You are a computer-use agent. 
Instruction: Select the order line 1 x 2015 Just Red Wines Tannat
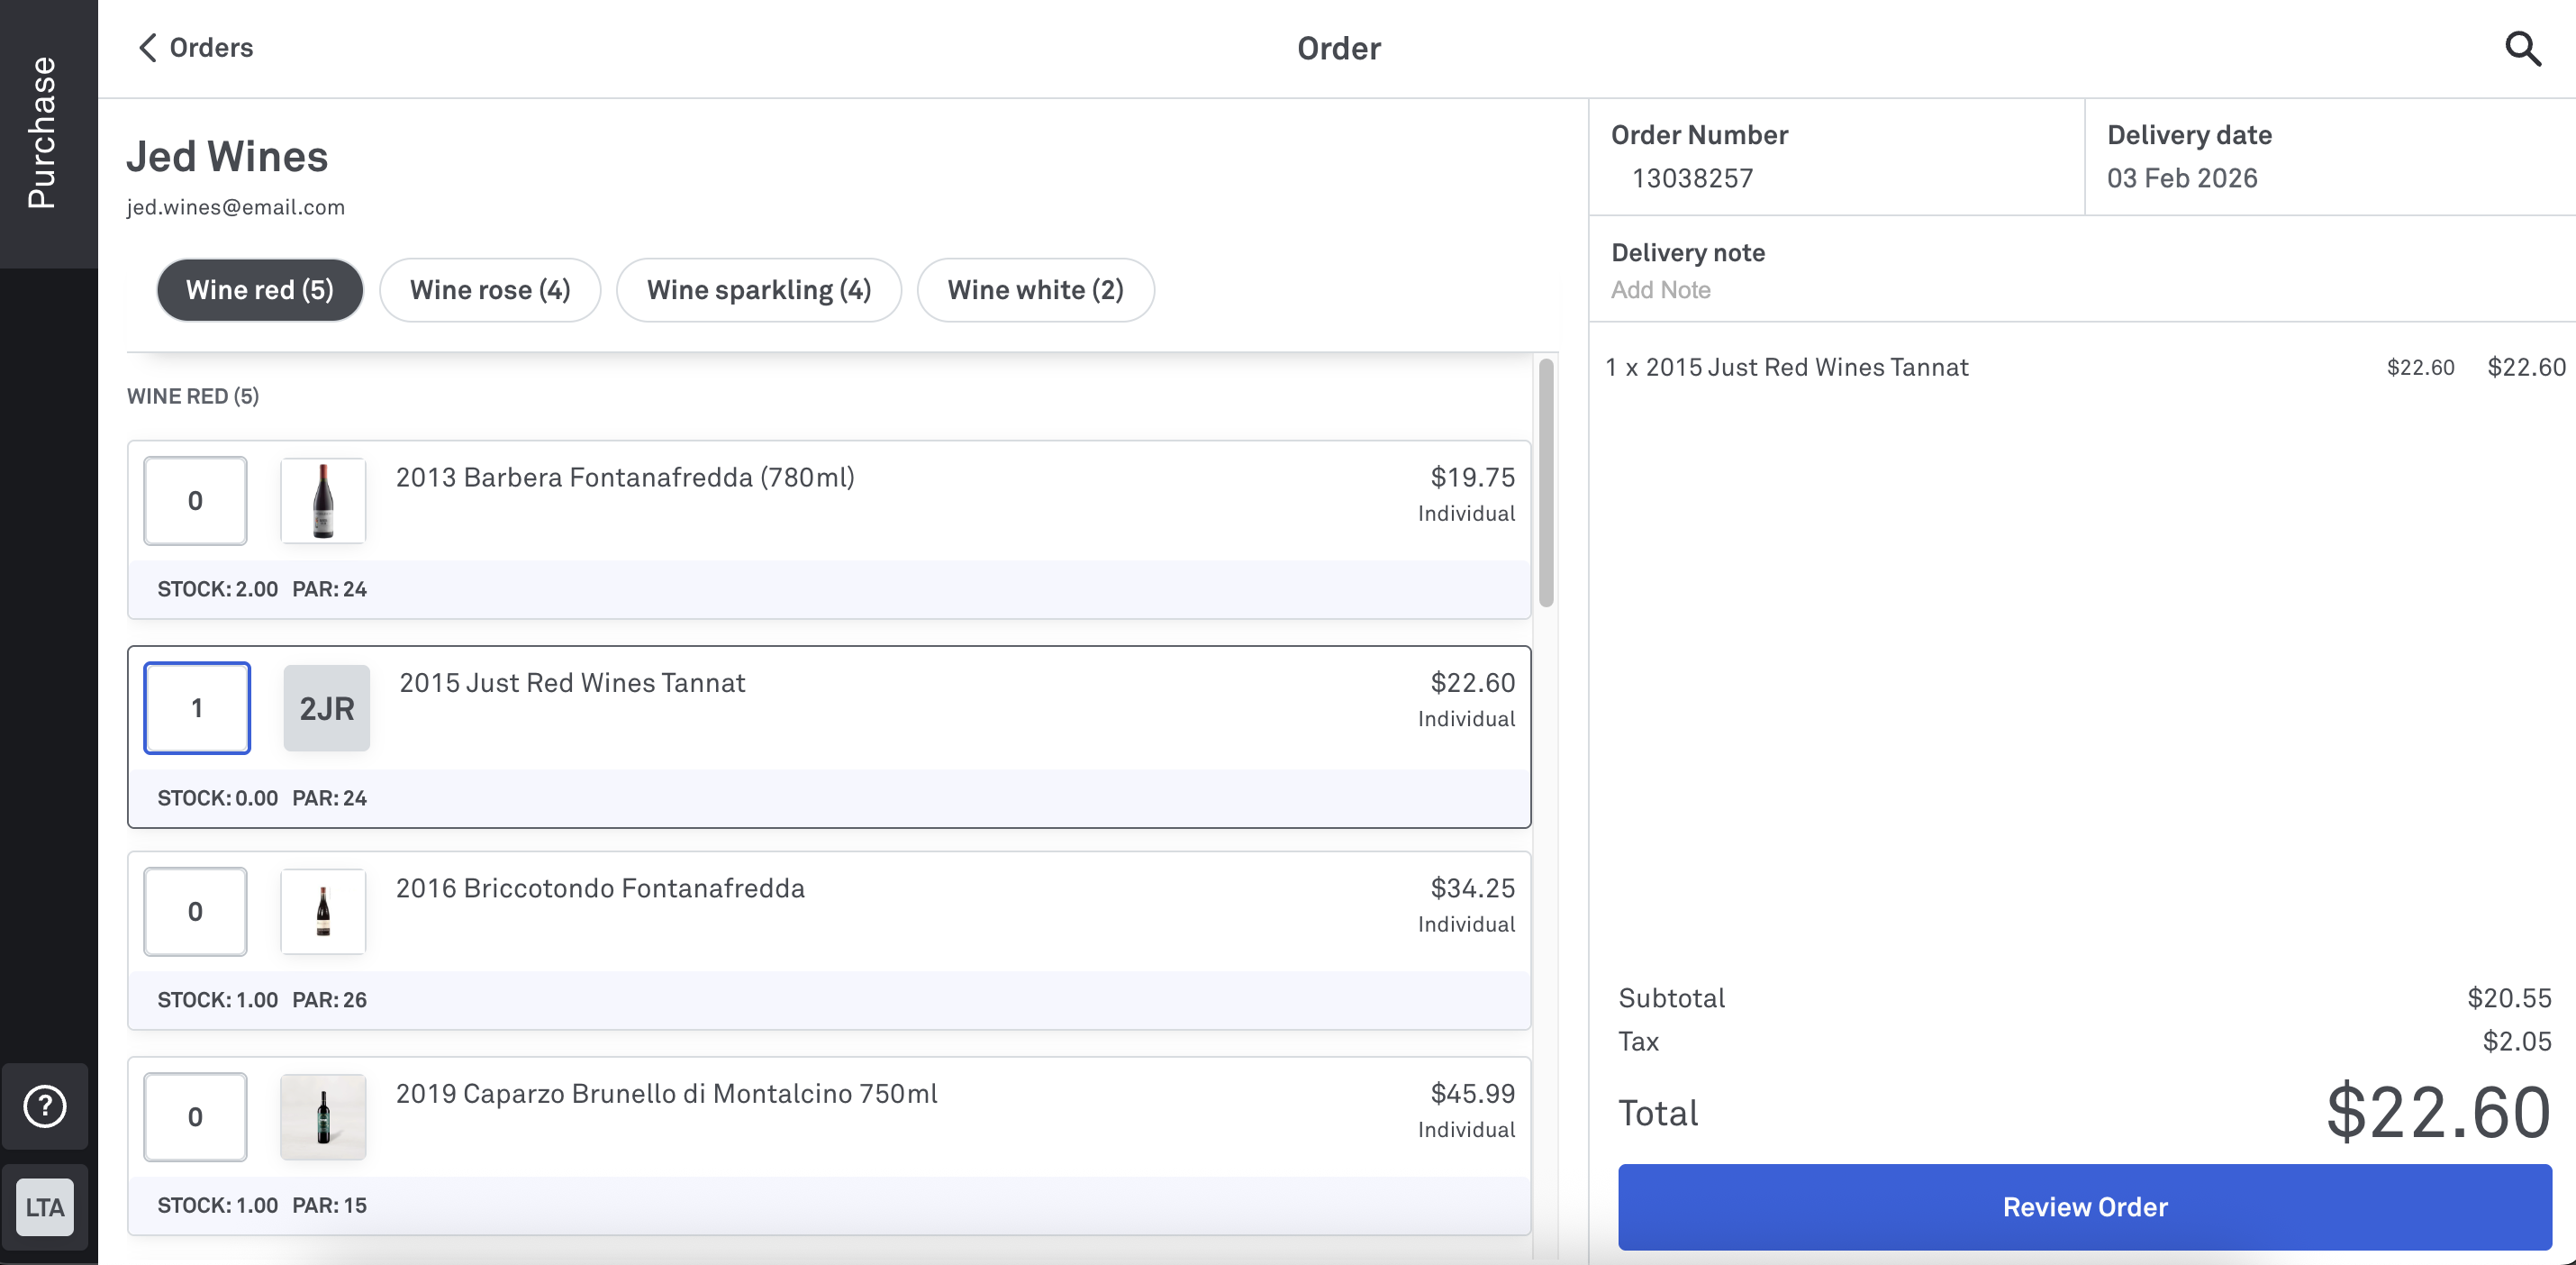(2085, 367)
